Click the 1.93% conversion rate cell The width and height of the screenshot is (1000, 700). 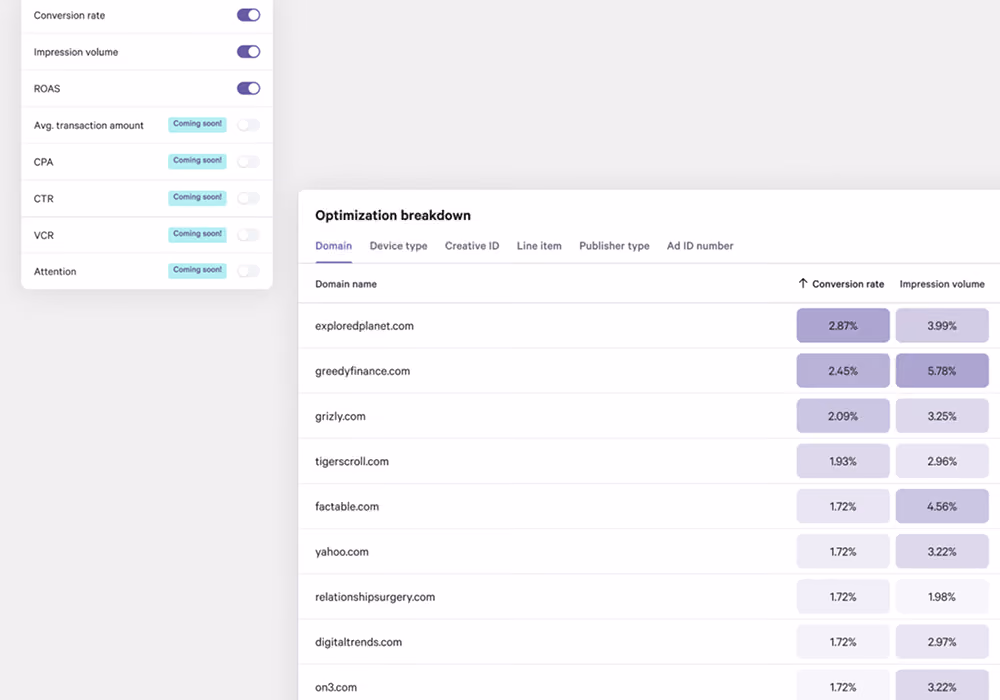click(843, 461)
